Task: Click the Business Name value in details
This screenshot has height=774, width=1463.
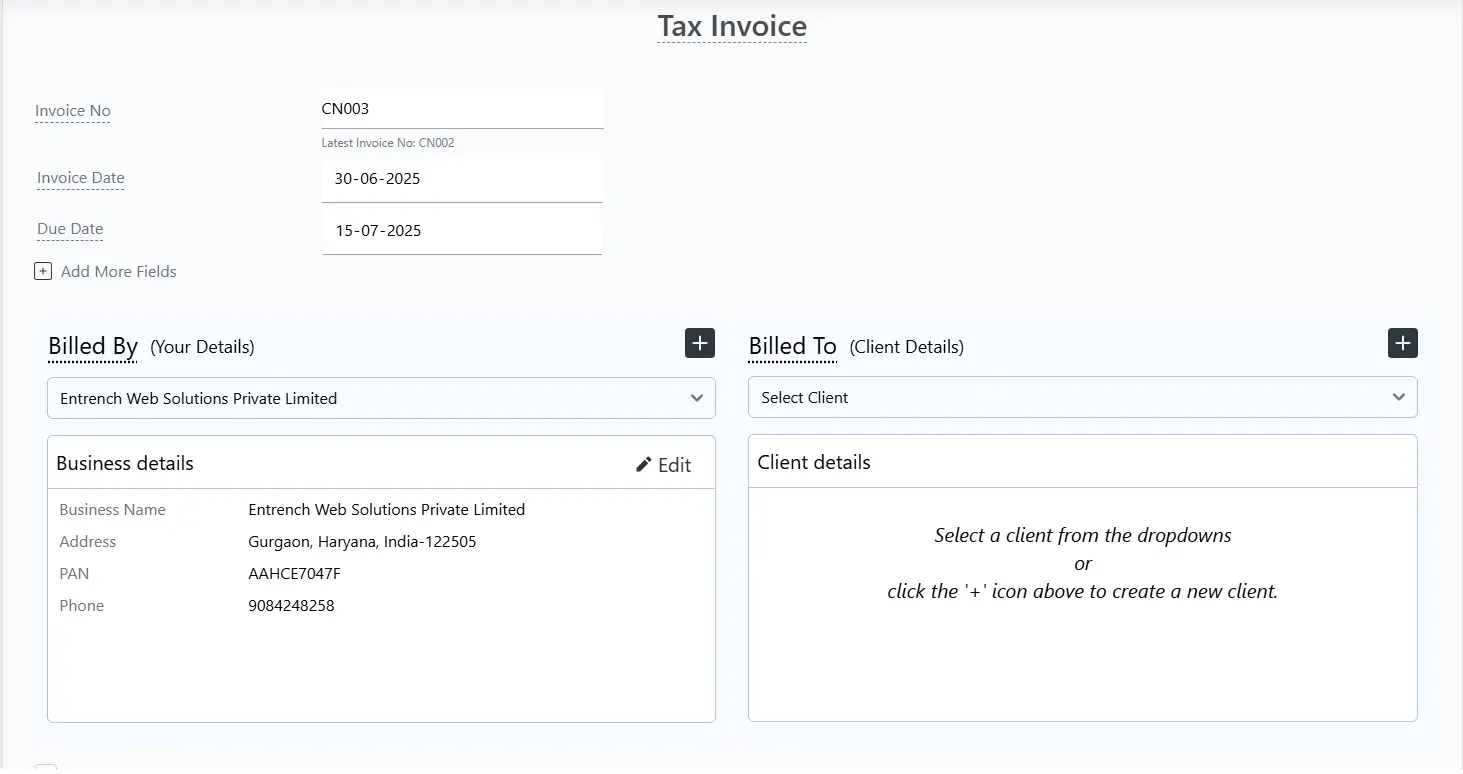Action: [386, 510]
